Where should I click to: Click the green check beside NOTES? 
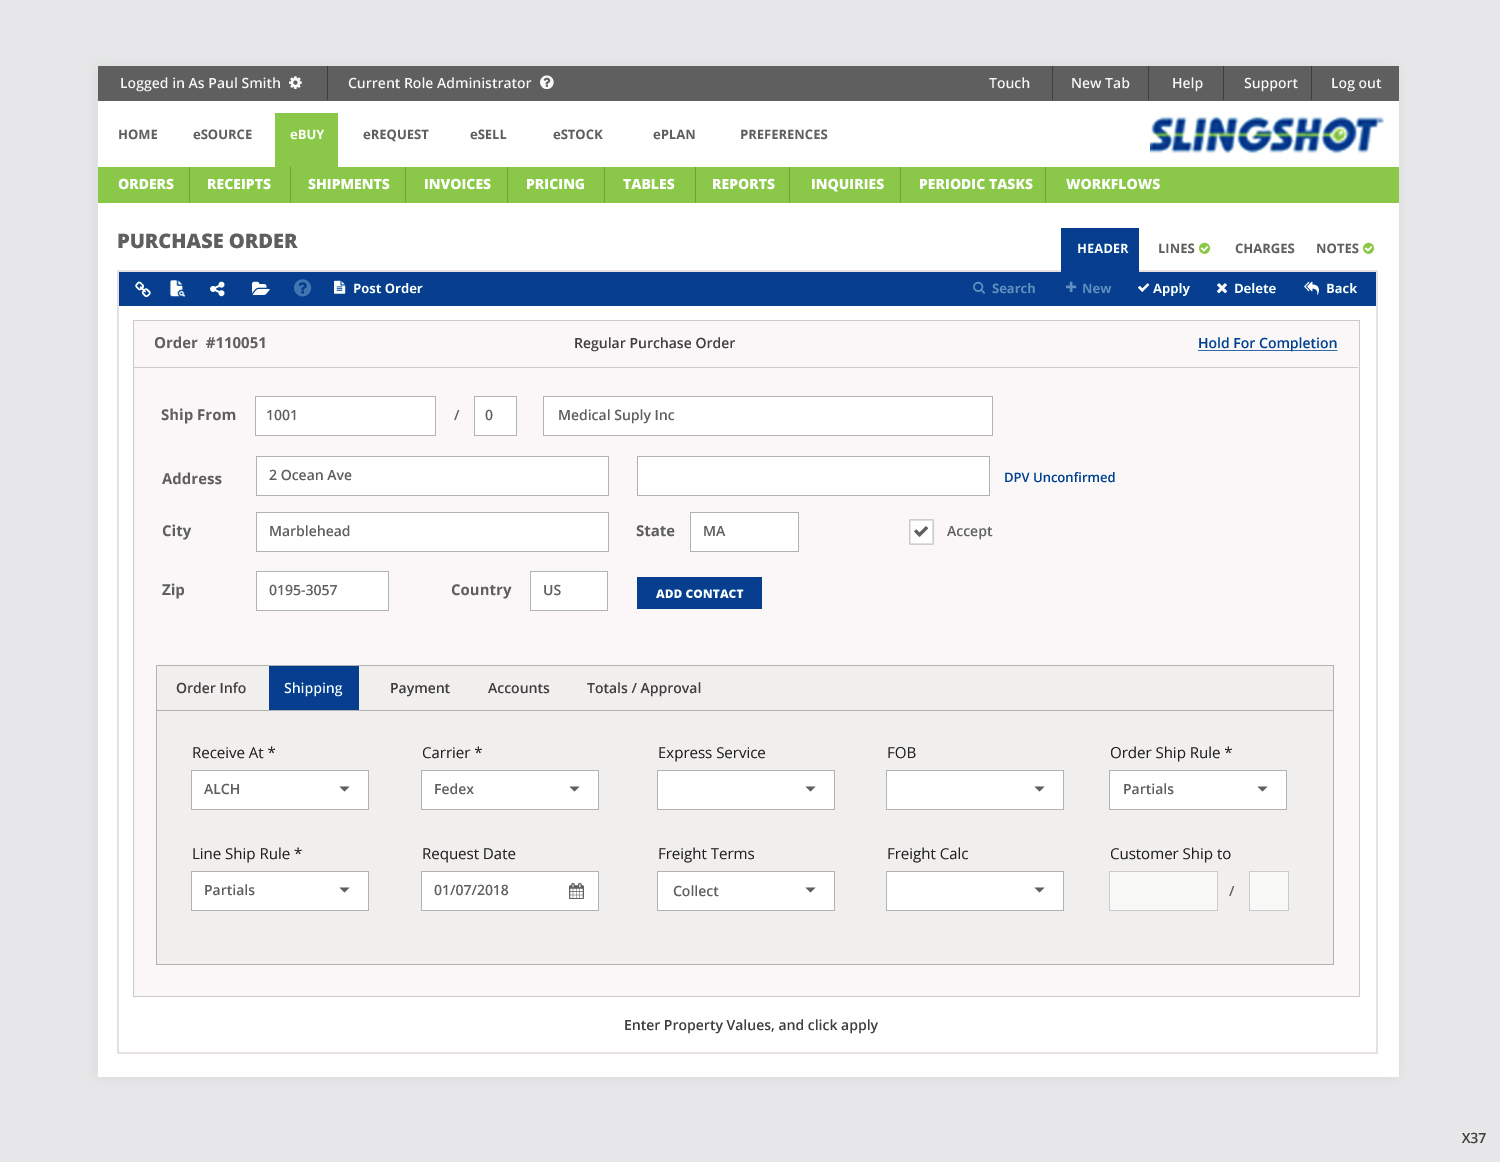[1367, 247]
